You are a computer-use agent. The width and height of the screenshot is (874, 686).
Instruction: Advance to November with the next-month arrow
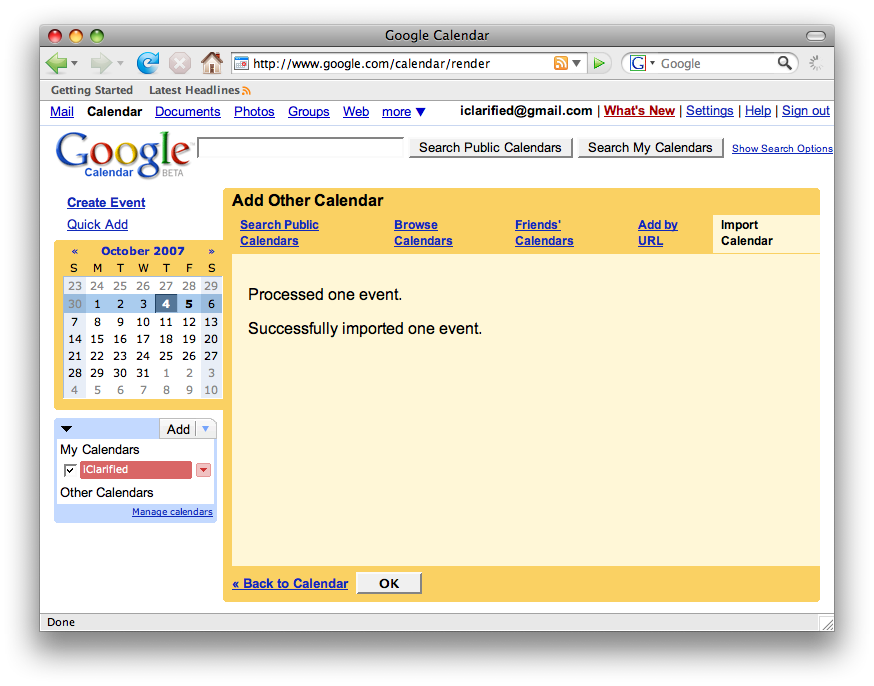pyautogui.click(x=211, y=251)
